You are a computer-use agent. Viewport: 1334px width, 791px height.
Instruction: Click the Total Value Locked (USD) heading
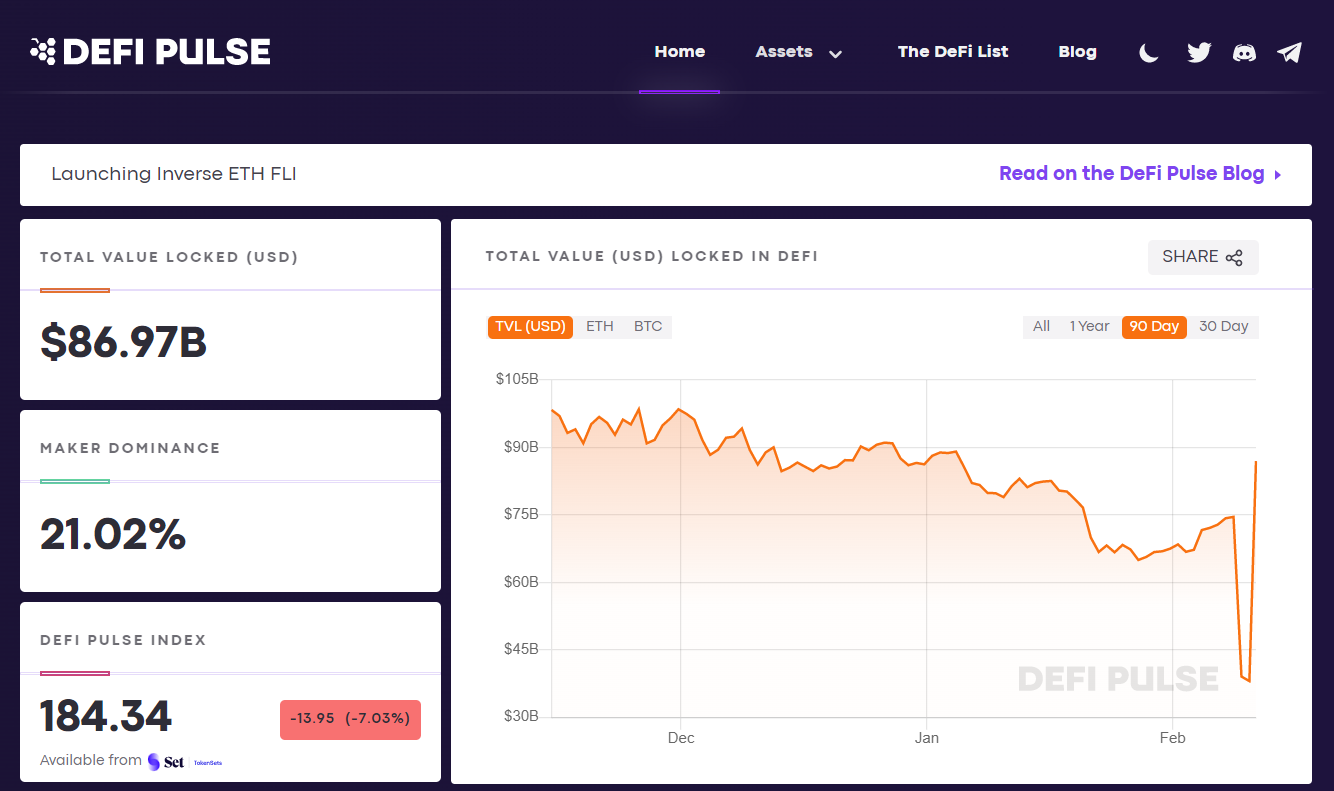169,257
